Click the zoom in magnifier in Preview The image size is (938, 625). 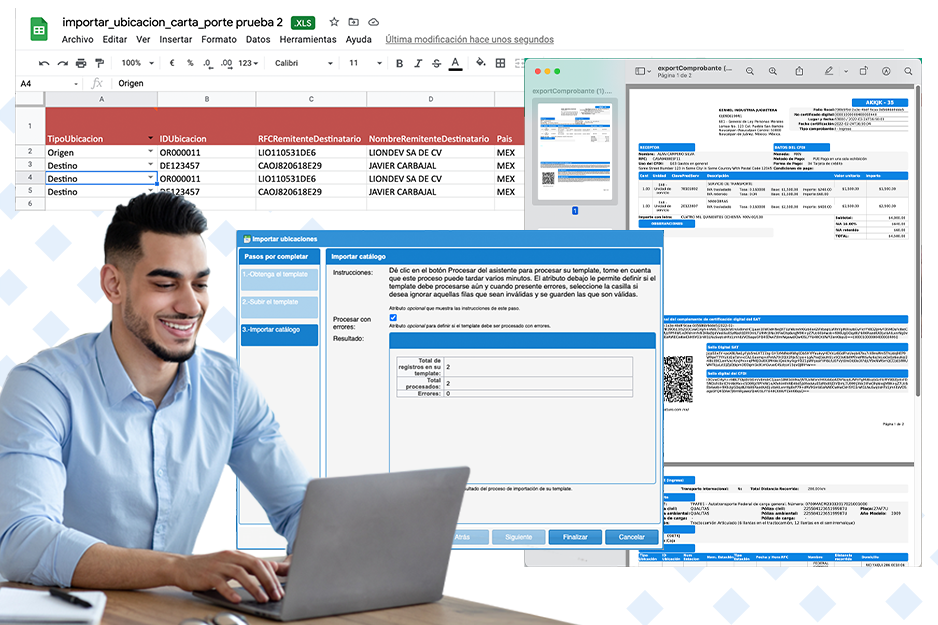pyautogui.click(x=773, y=72)
